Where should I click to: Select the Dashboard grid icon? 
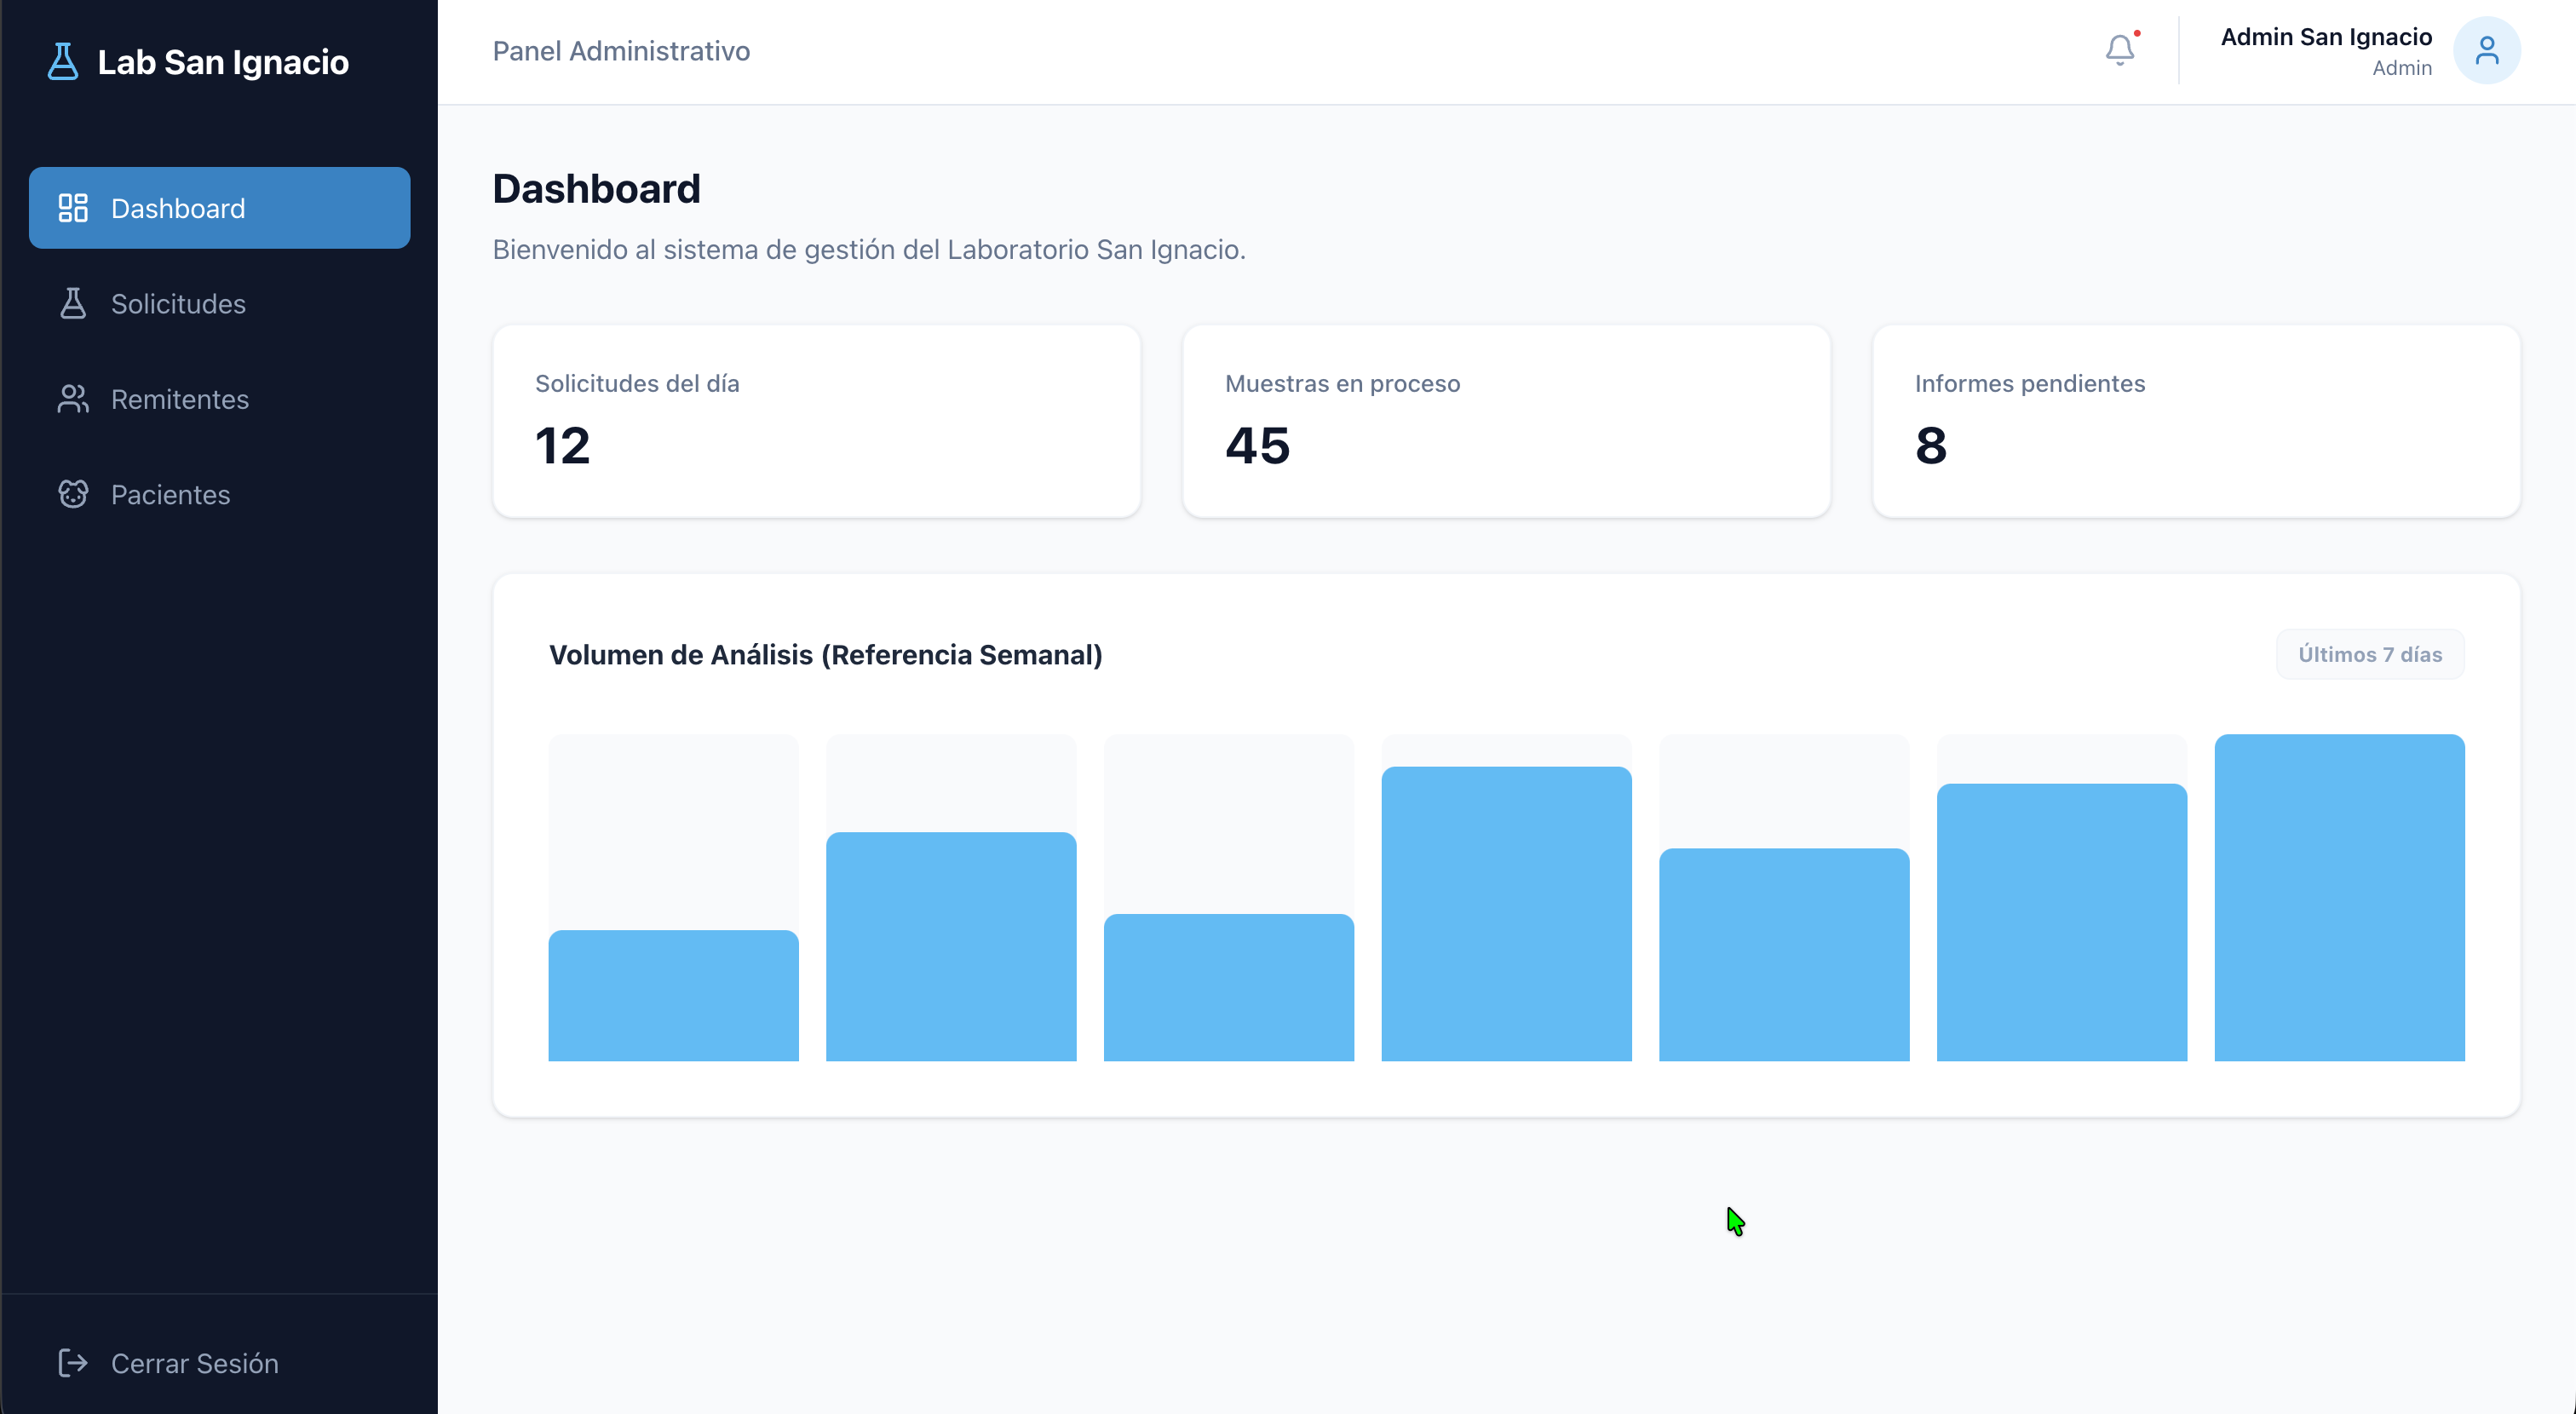(x=73, y=208)
